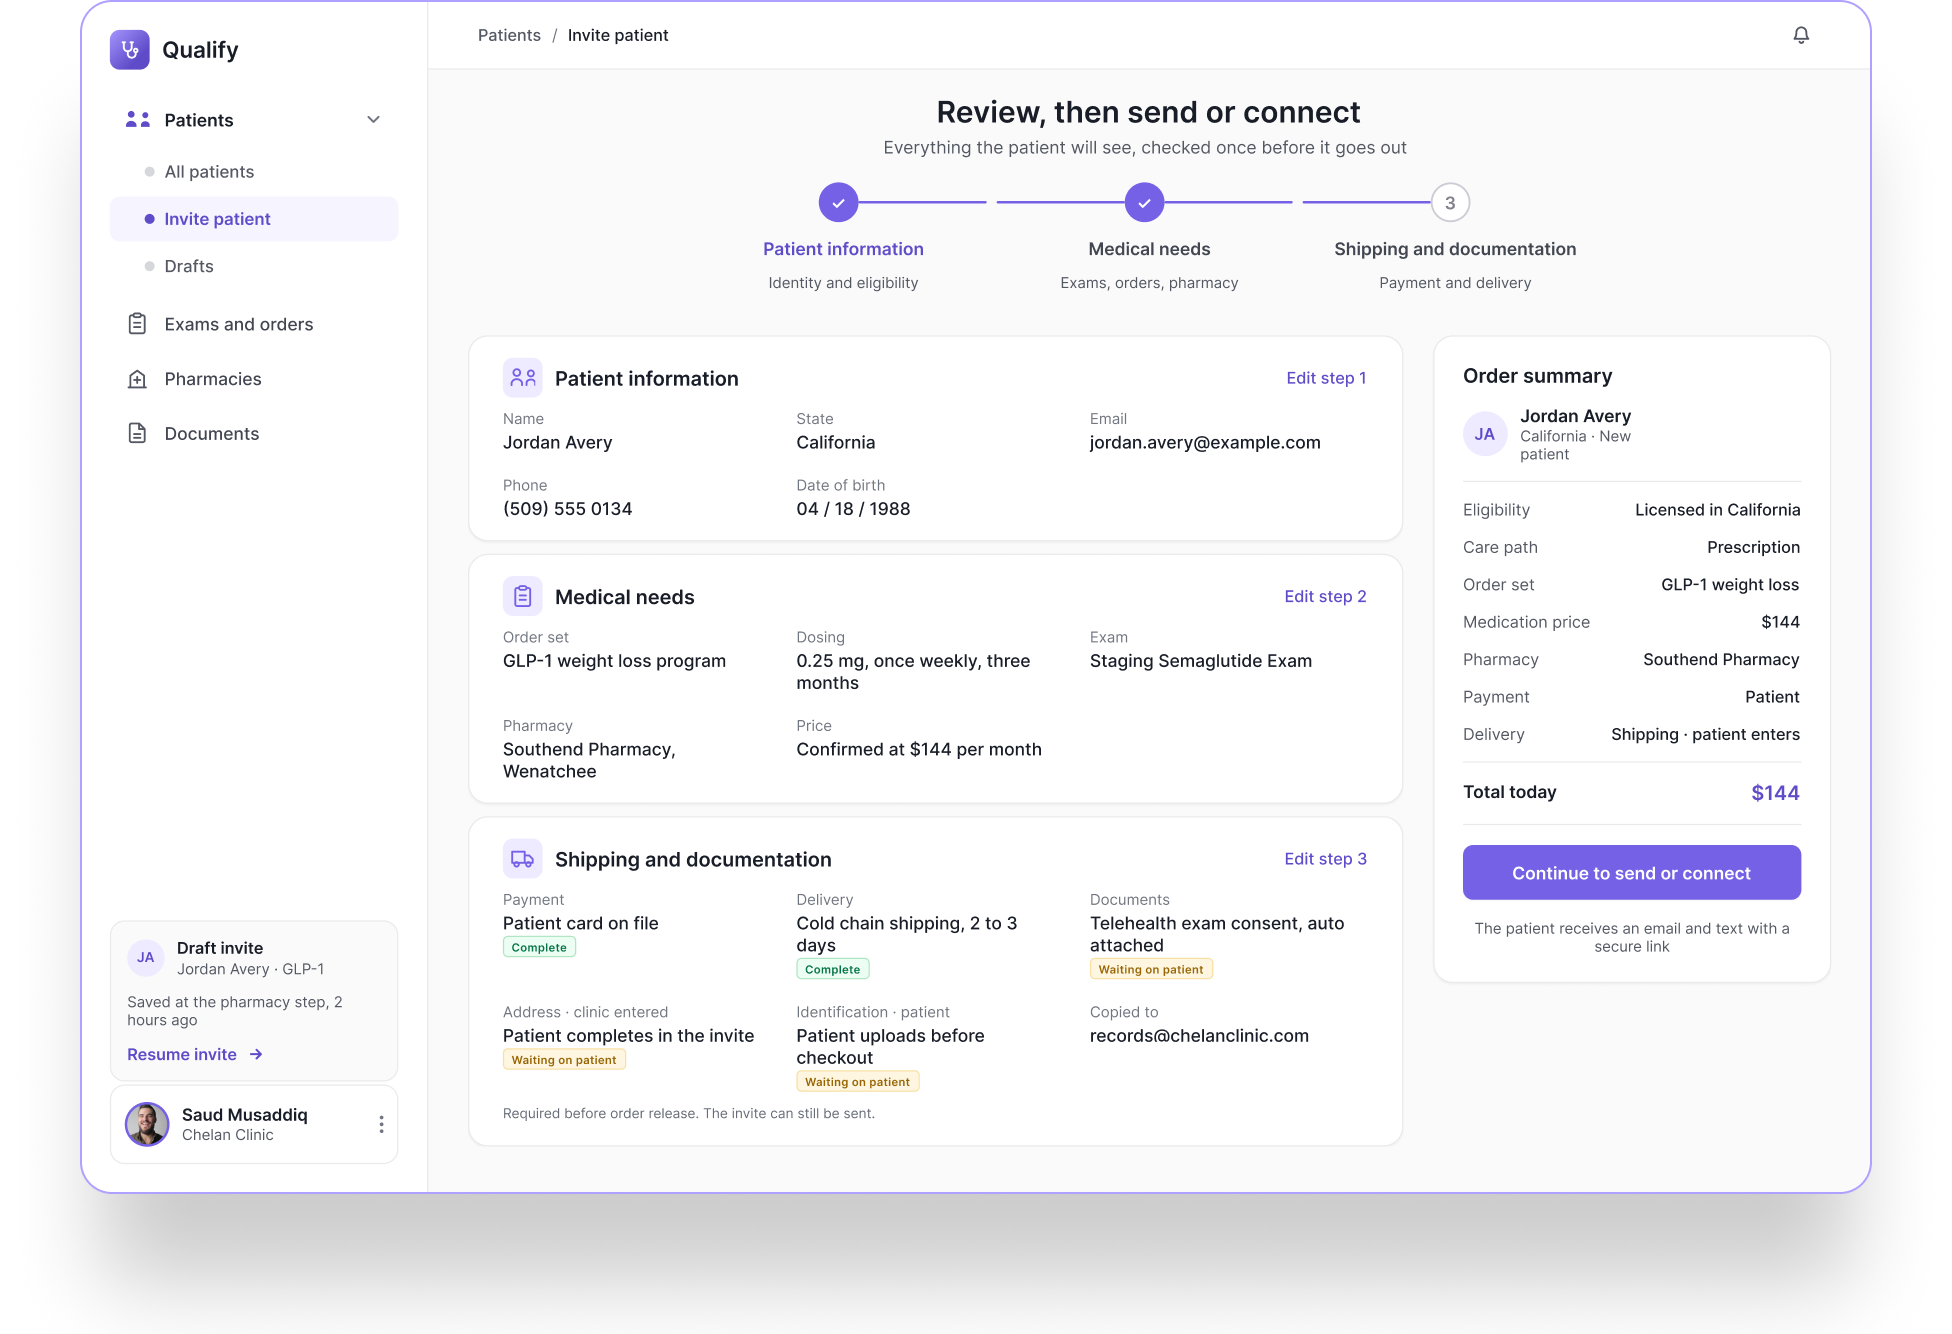This screenshot has width=1952, height=1334.
Task: Click the arrow next to Resume invite
Action: (x=256, y=1054)
